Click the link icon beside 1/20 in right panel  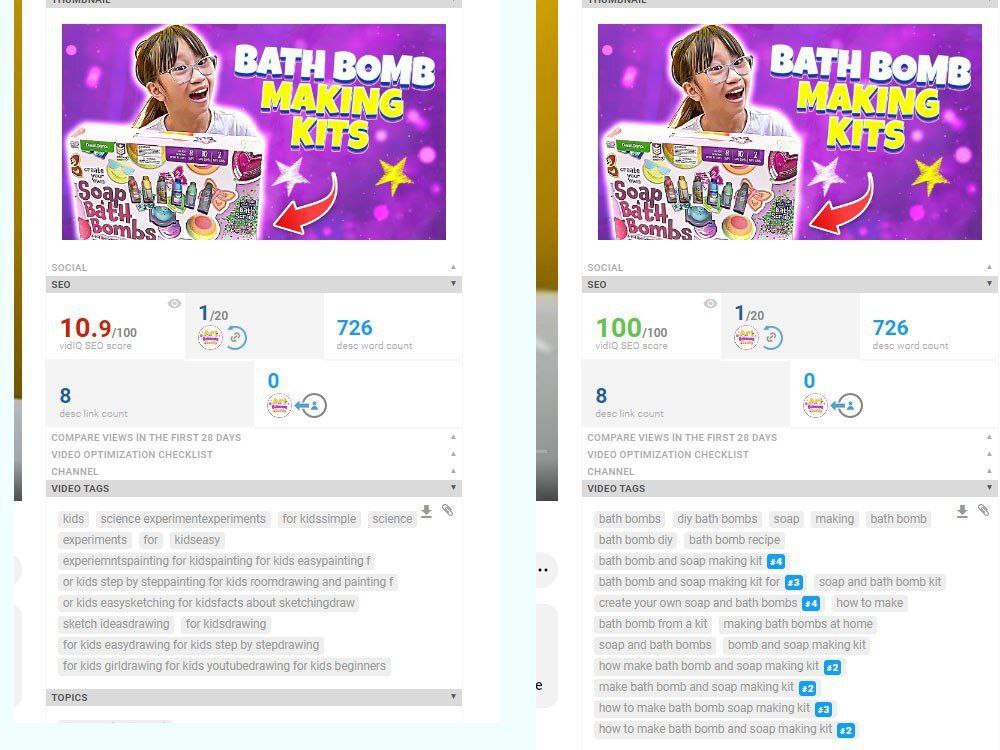click(772, 337)
